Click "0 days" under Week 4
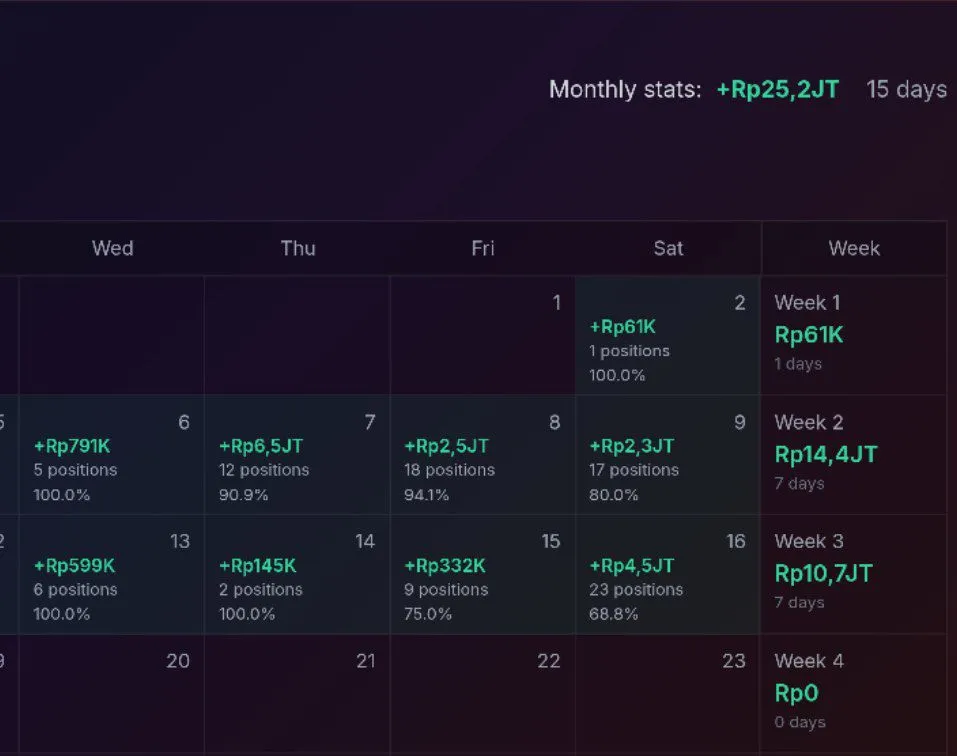Screen dimensions: 957x756 [800, 722]
